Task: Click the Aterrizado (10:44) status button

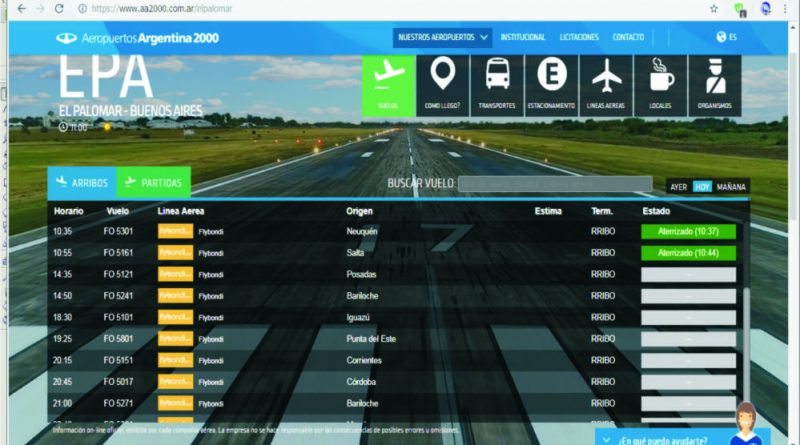Action: pos(688,253)
